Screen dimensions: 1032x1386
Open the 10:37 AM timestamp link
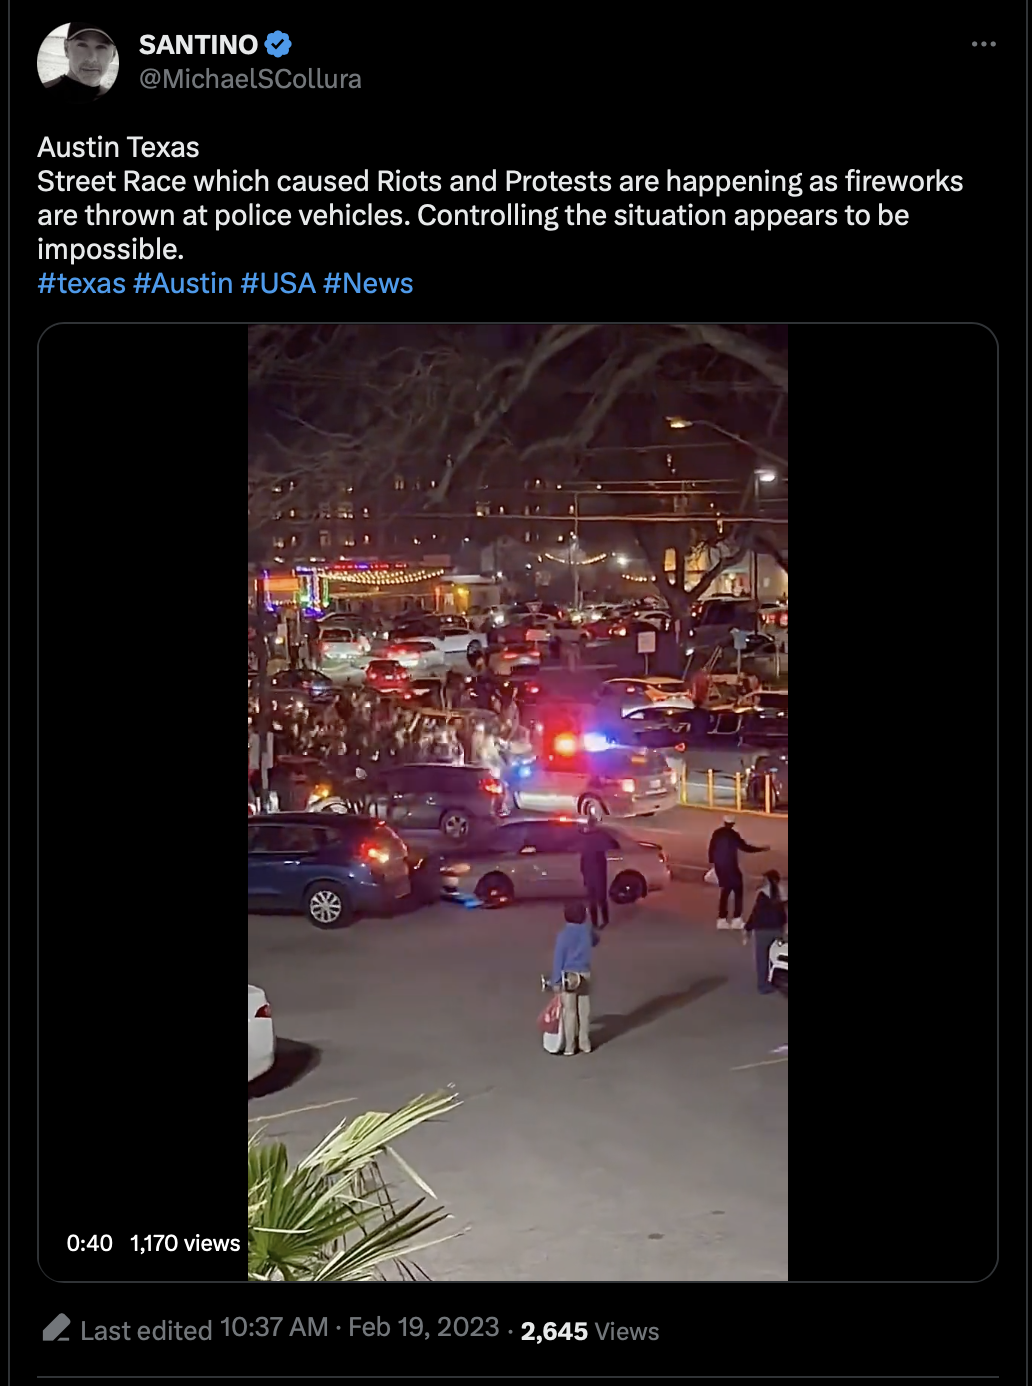tap(274, 1327)
